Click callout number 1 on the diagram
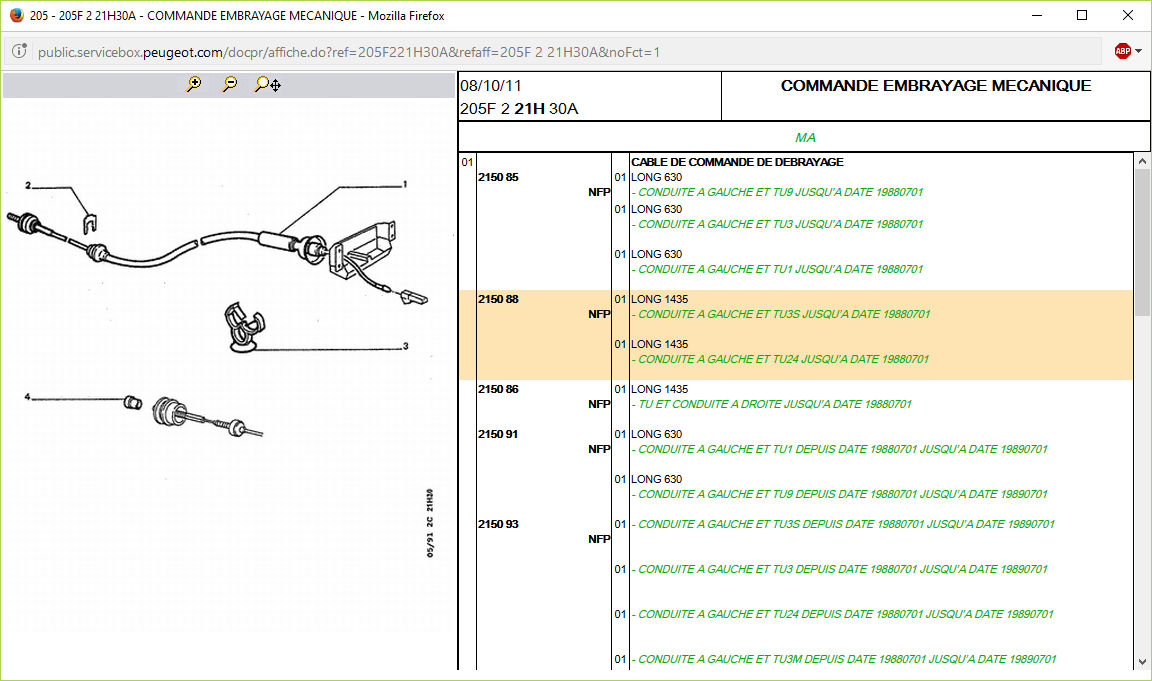This screenshot has width=1152, height=681. [404, 184]
